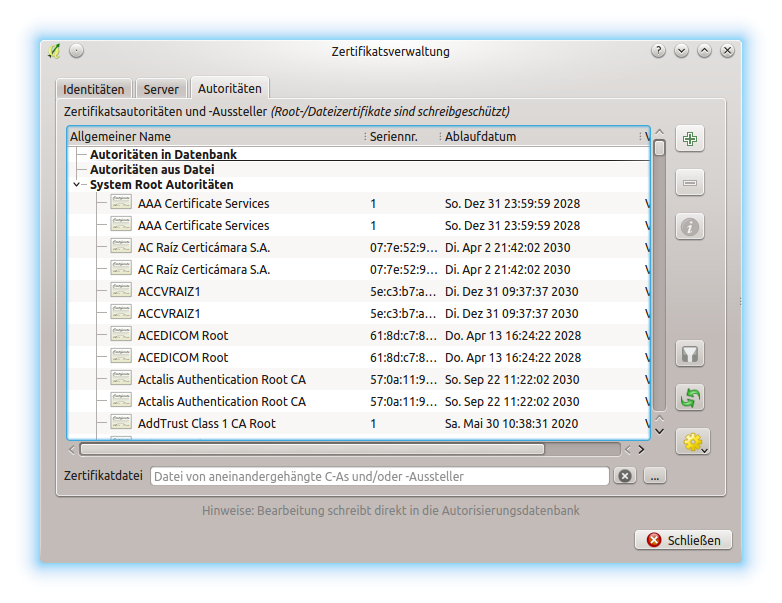Click the minus remove certificate button
The height and width of the screenshot is (603, 782).
click(x=690, y=183)
